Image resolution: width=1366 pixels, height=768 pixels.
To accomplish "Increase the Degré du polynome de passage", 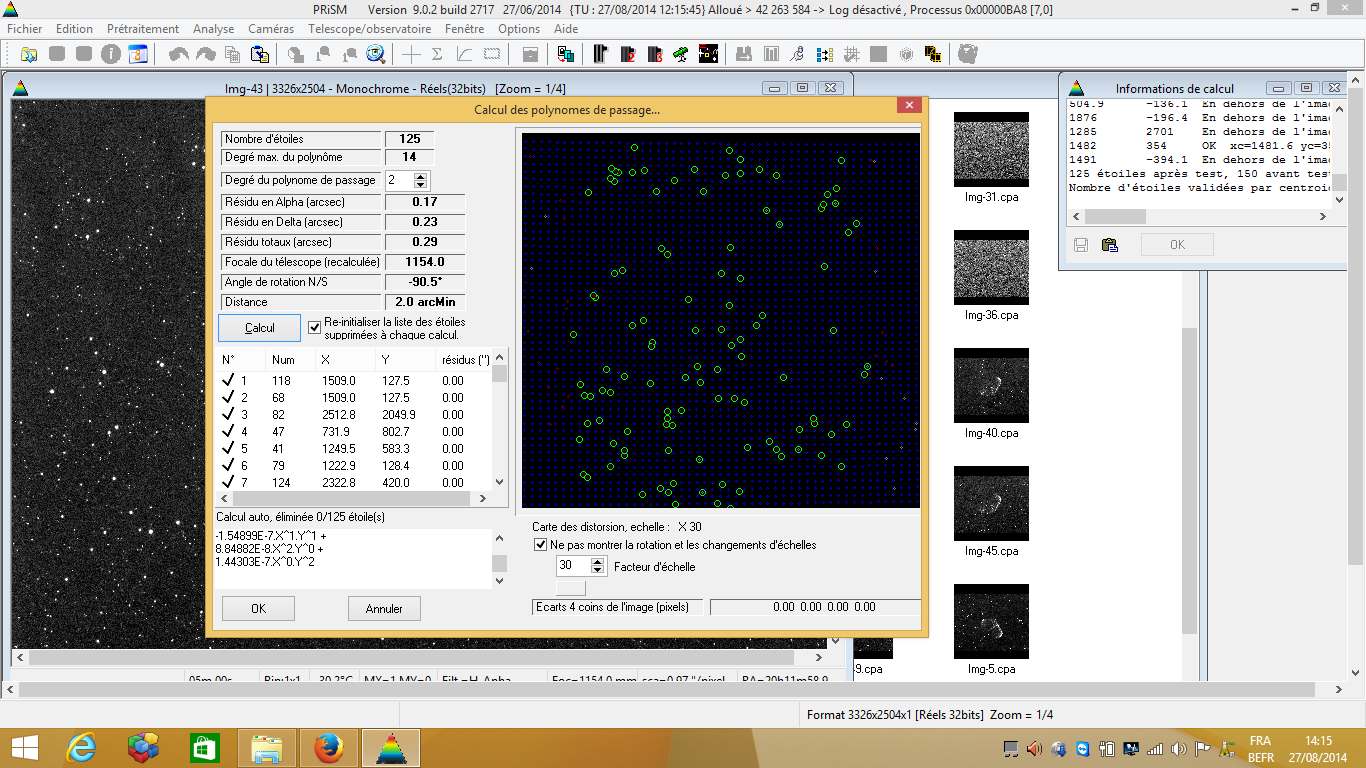I will [x=421, y=176].
